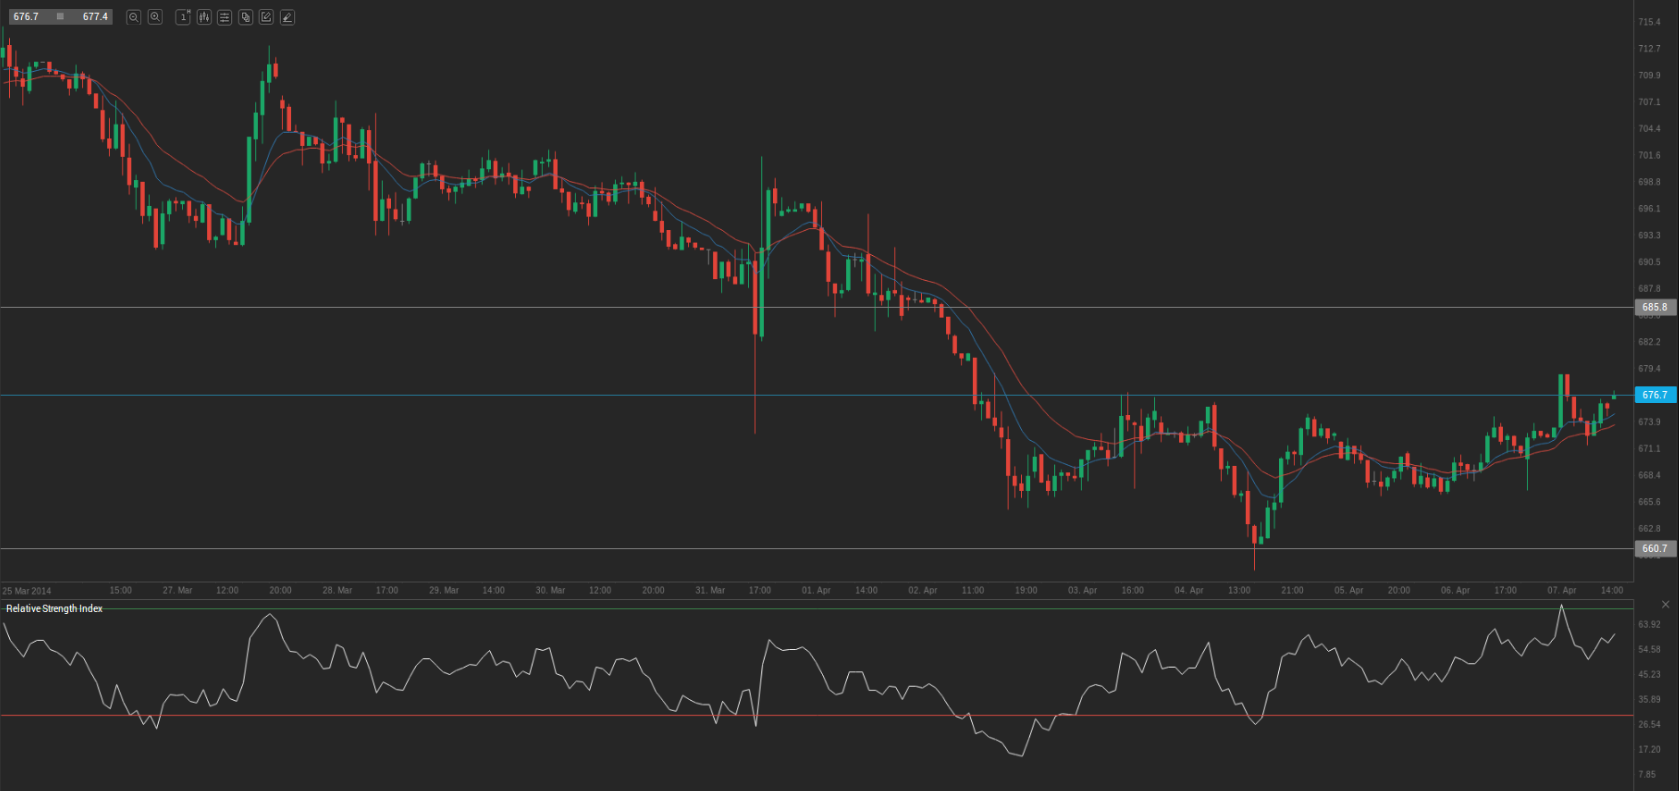Click the zoom out magnifier icon
The height and width of the screenshot is (791, 1679).
pyautogui.click(x=133, y=17)
